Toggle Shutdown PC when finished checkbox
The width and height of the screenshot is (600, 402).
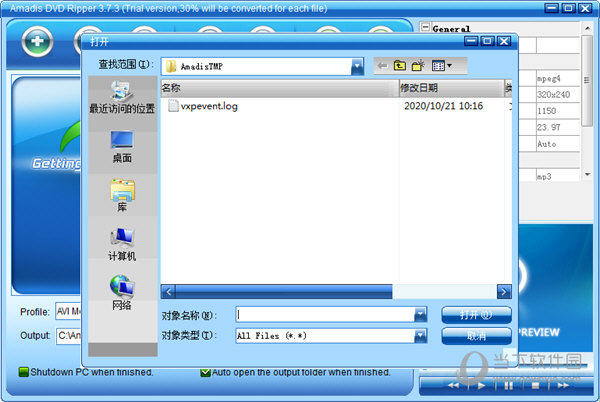pyautogui.click(x=24, y=372)
